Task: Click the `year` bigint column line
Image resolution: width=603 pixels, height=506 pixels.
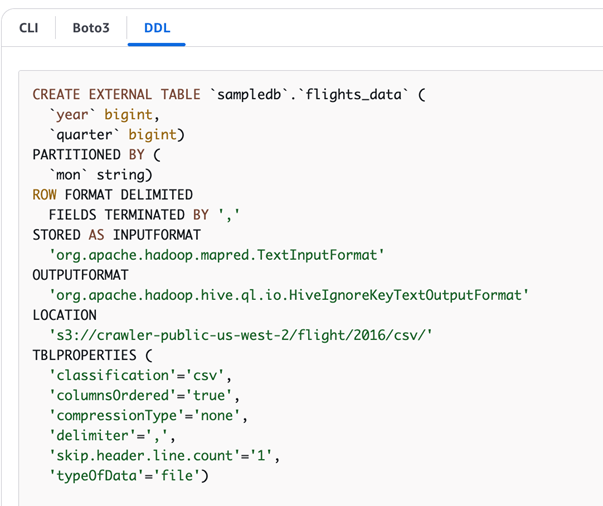Action: [x=104, y=115]
